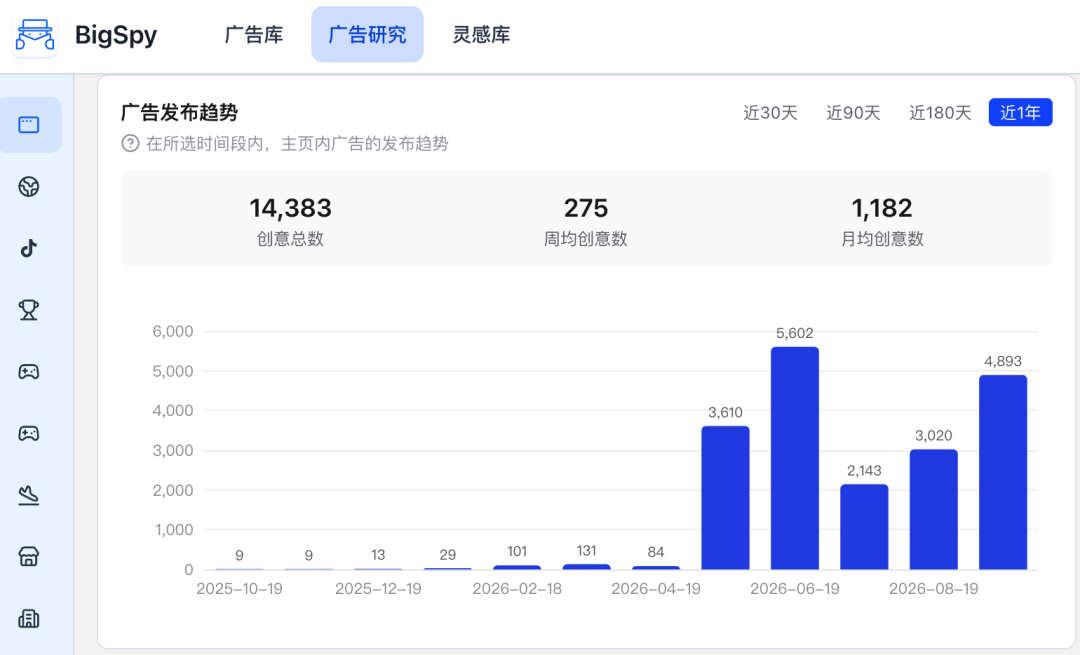1080x655 pixels.
Task: Choose the 近90天 range
Action: point(853,112)
